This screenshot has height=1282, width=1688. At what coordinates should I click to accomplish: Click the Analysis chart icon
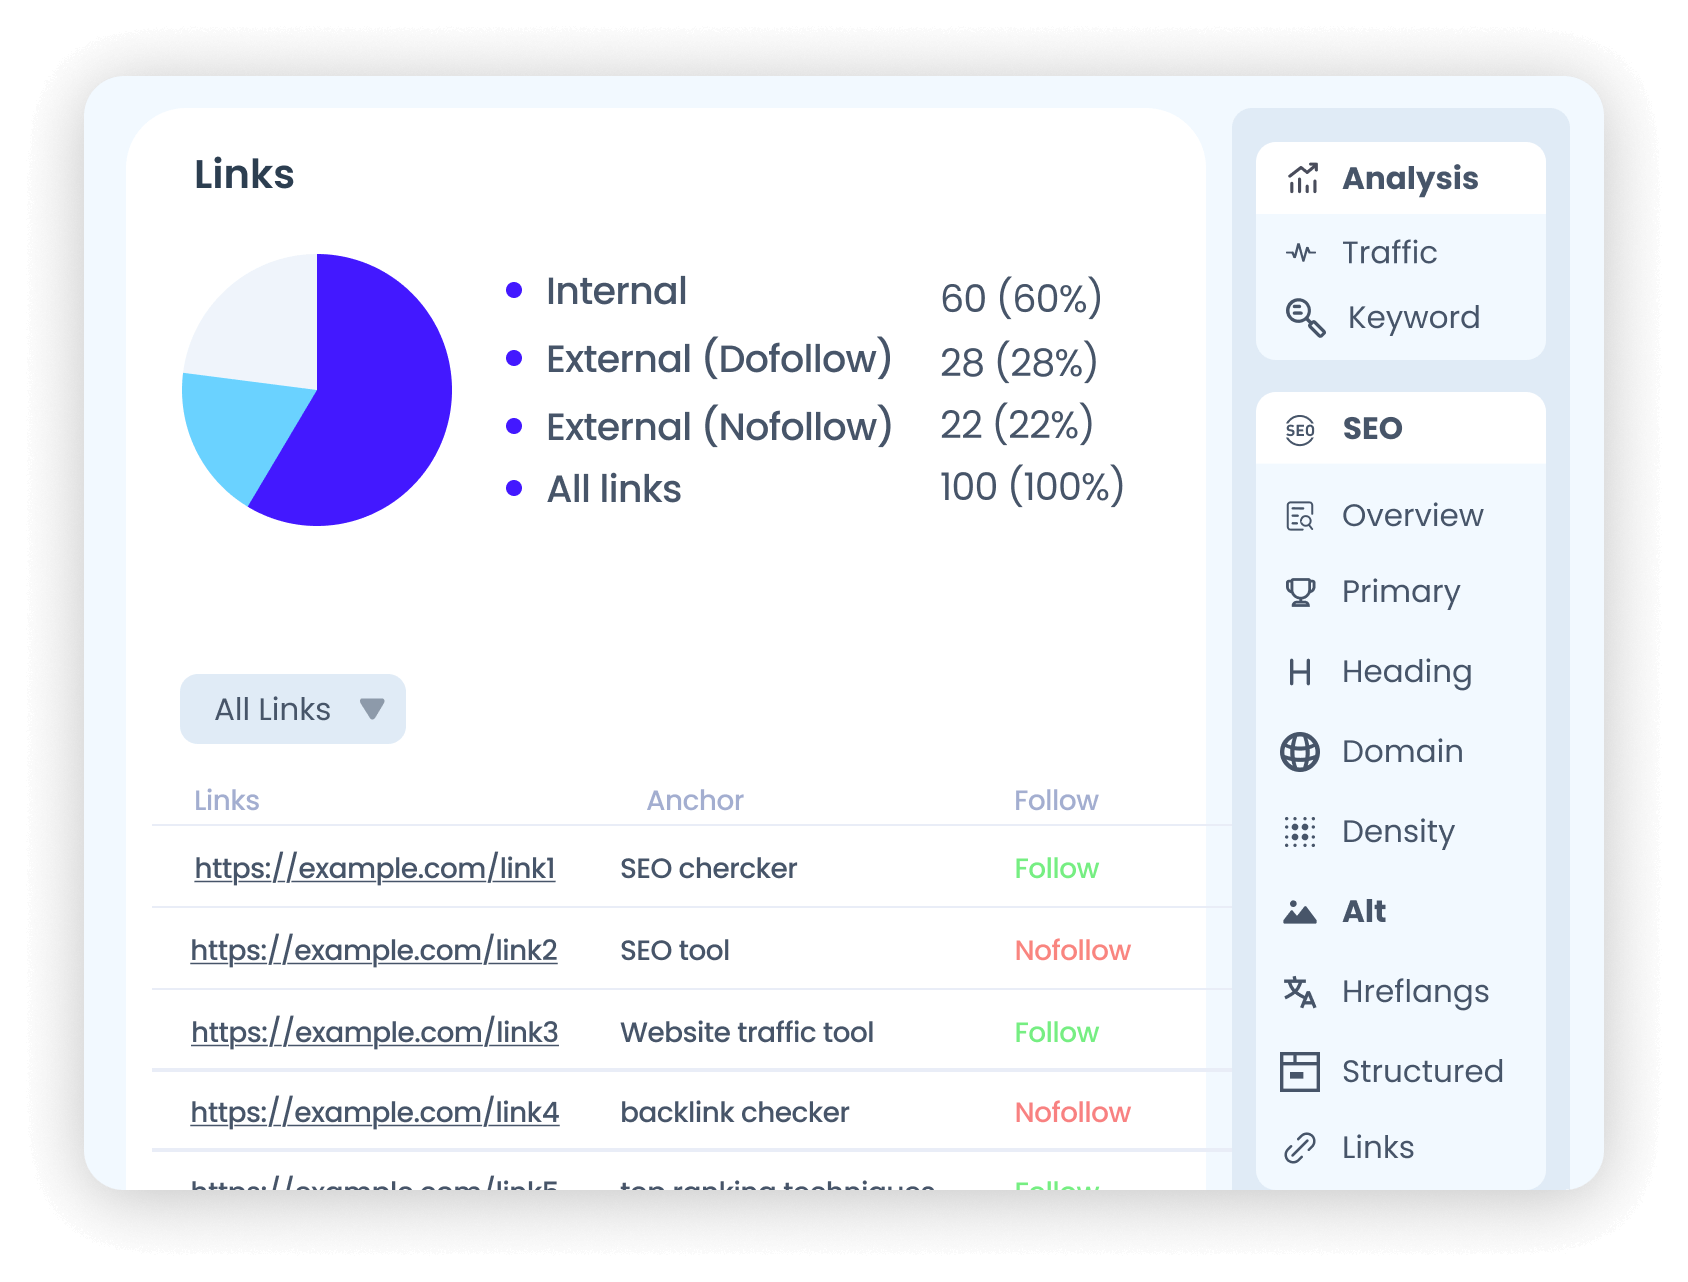pos(1302,179)
